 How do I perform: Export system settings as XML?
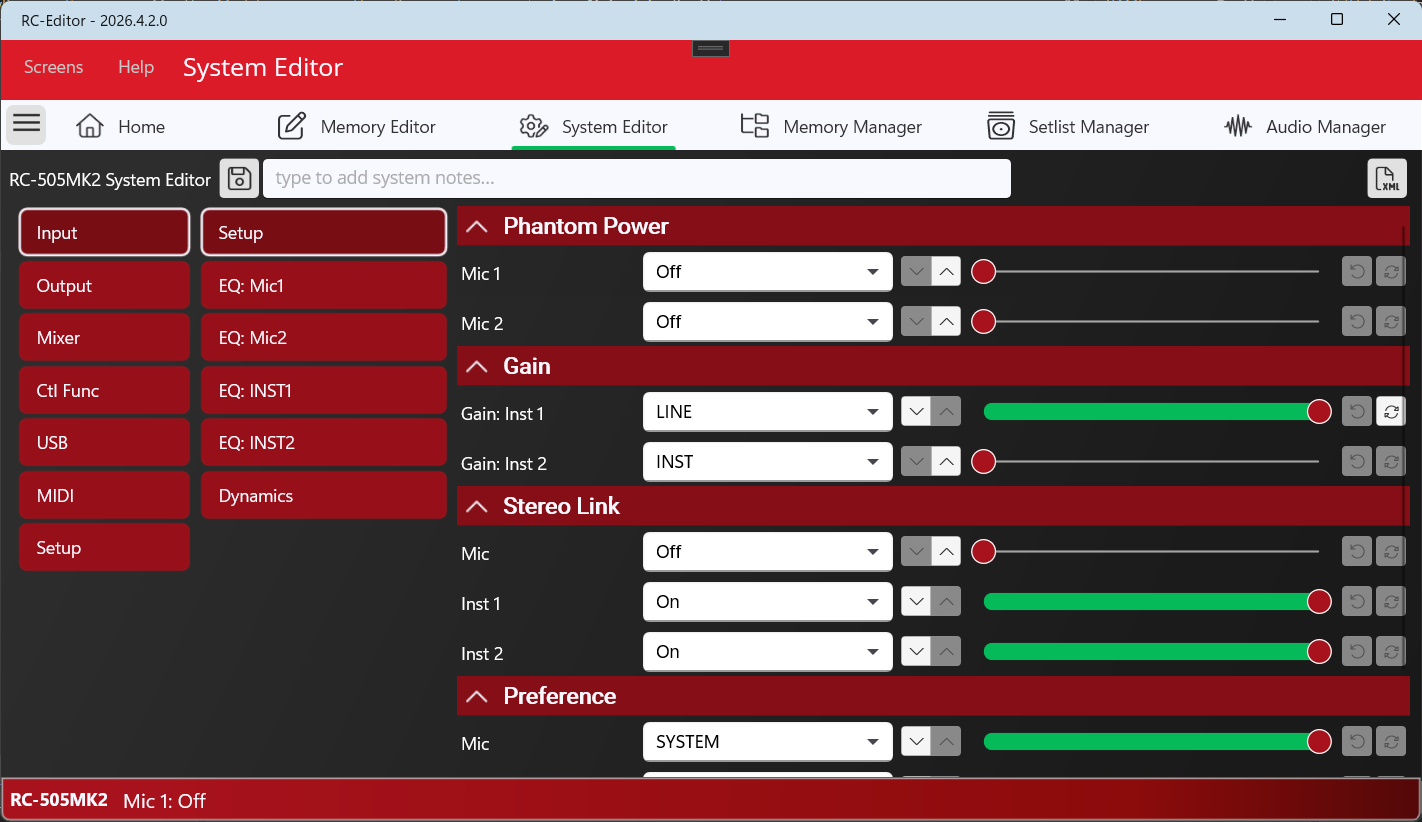click(1387, 179)
